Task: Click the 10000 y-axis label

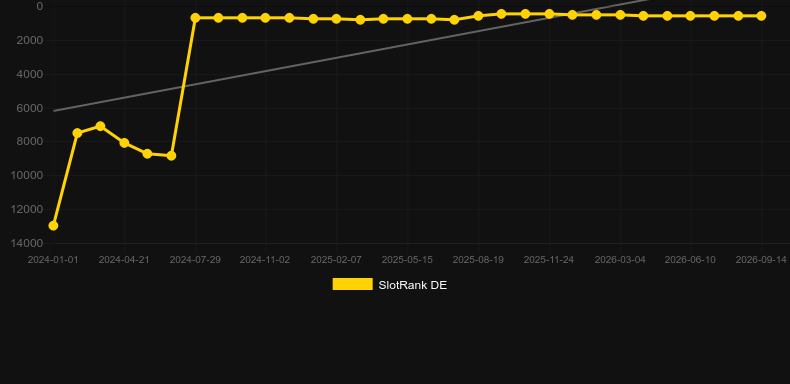Action: coord(27,175)
